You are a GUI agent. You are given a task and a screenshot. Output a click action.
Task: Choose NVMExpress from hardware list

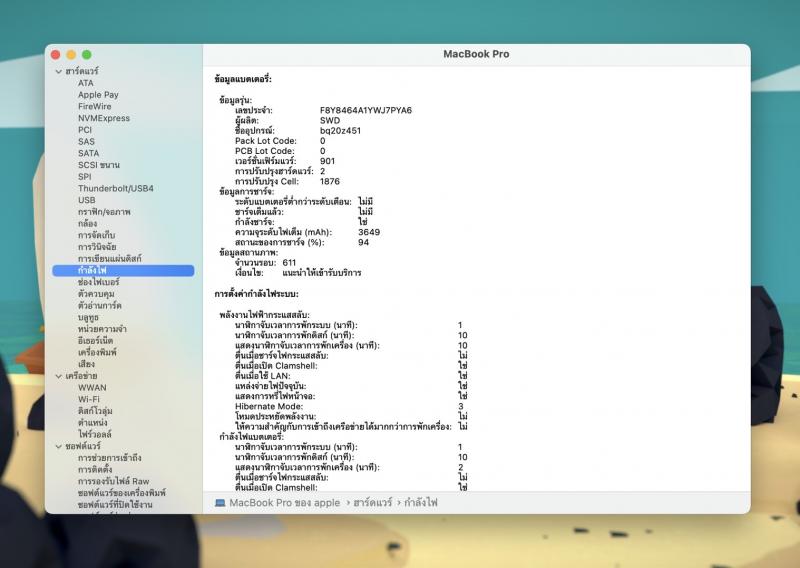(x=103, y=118)
